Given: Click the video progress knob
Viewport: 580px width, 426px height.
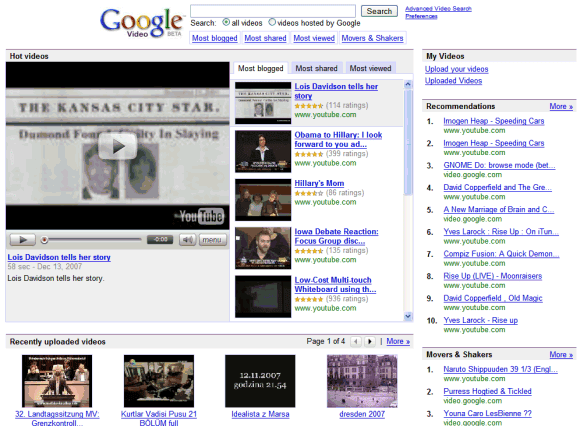Looking at the screenshot, I should click(x=44, y=240).
